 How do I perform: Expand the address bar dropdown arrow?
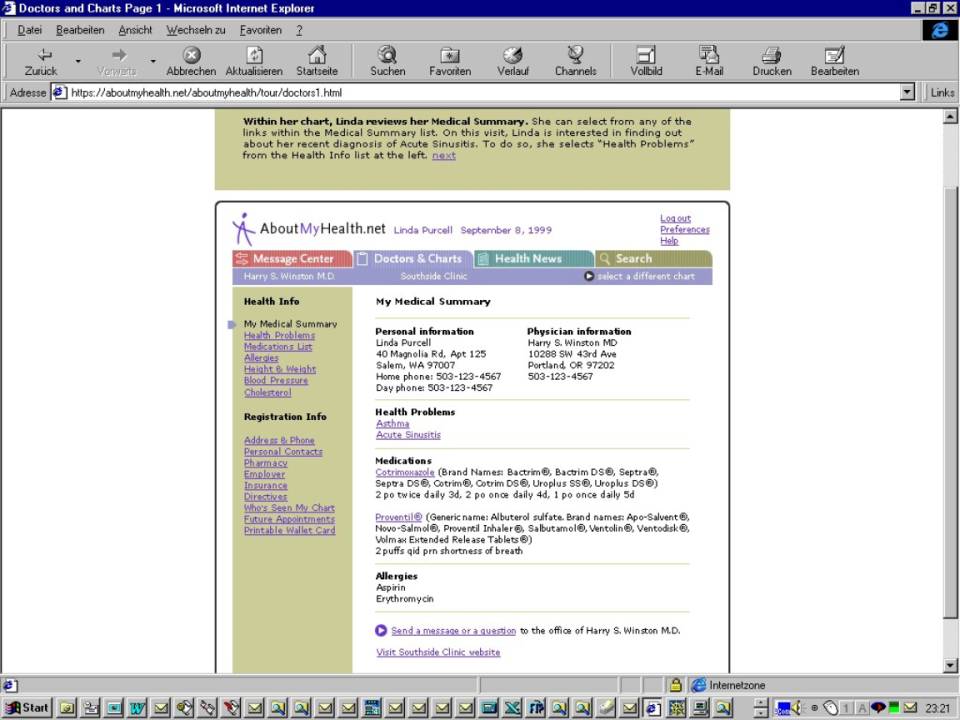click(x=907, y=93)
